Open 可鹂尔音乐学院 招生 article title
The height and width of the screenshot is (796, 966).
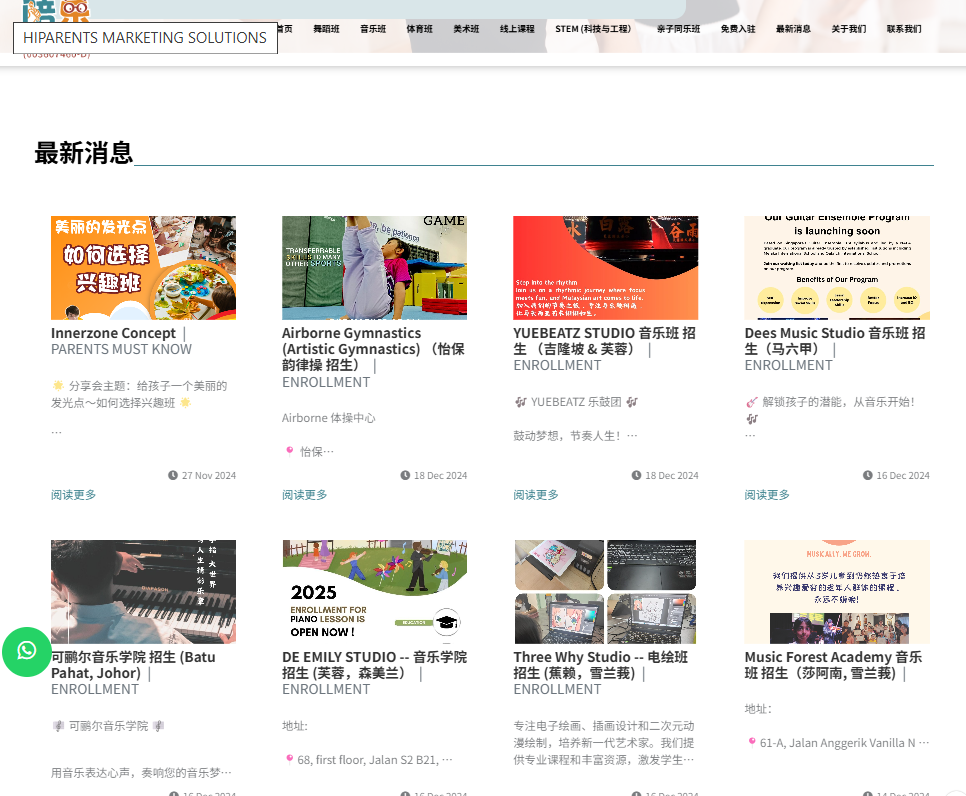(133, 665)
